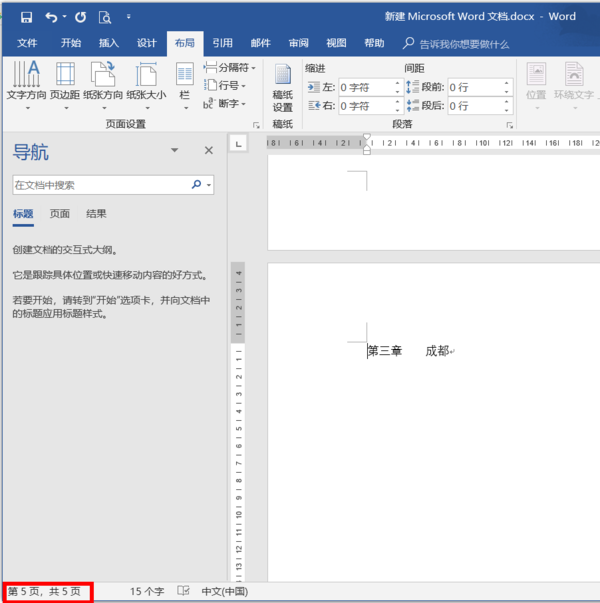This screenshot has width=600, height=603.
Task: Click the right indent 右 value field
Action: point(367,106)
